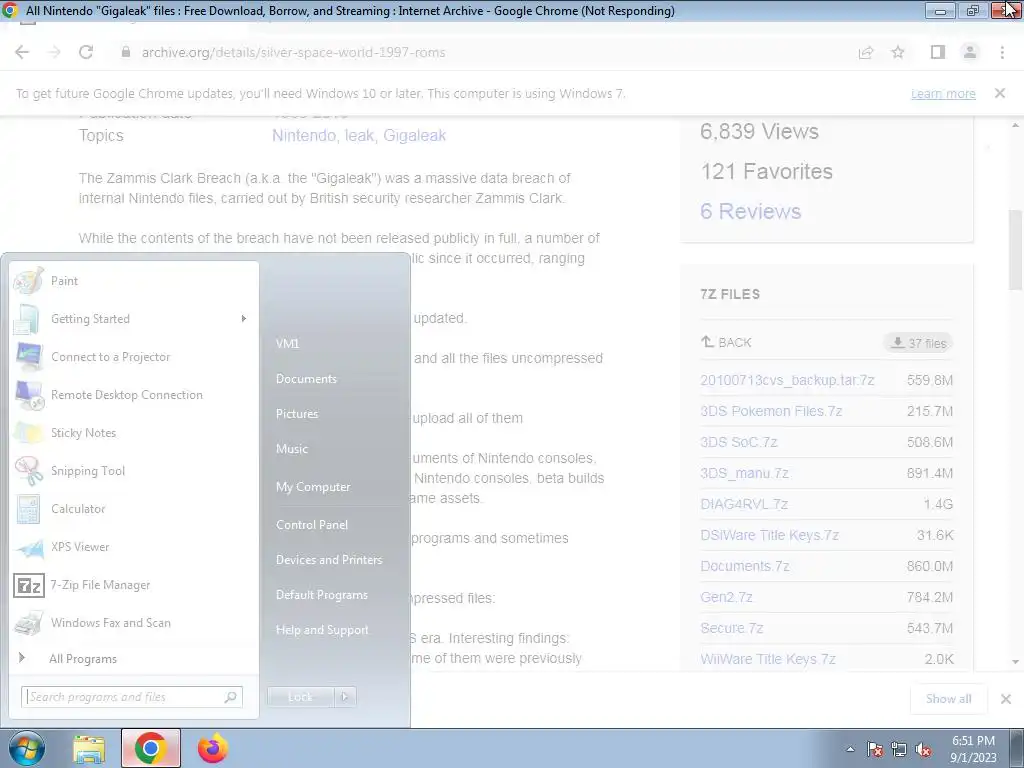Open My Computer from the Start menu

coord(313,487)
